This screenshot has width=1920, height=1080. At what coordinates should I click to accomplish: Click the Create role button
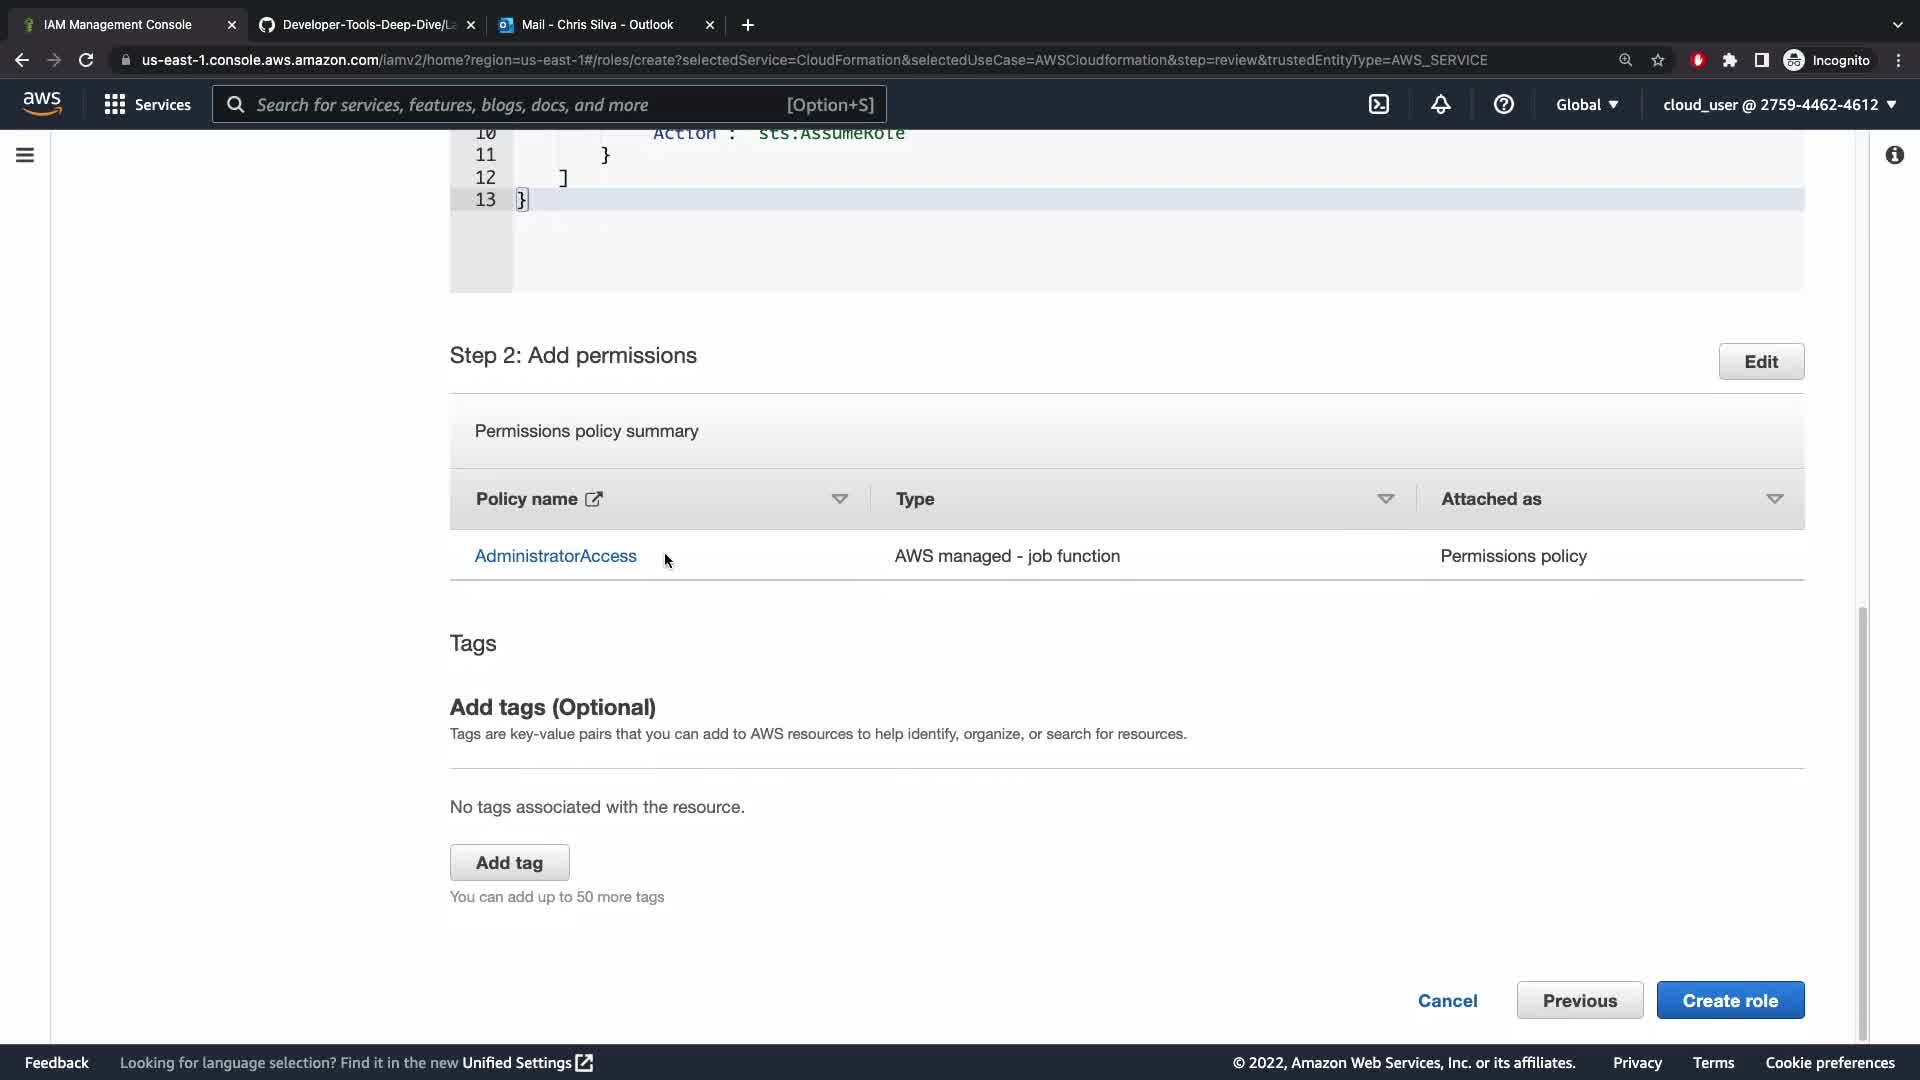(x=1730, y=1000)
